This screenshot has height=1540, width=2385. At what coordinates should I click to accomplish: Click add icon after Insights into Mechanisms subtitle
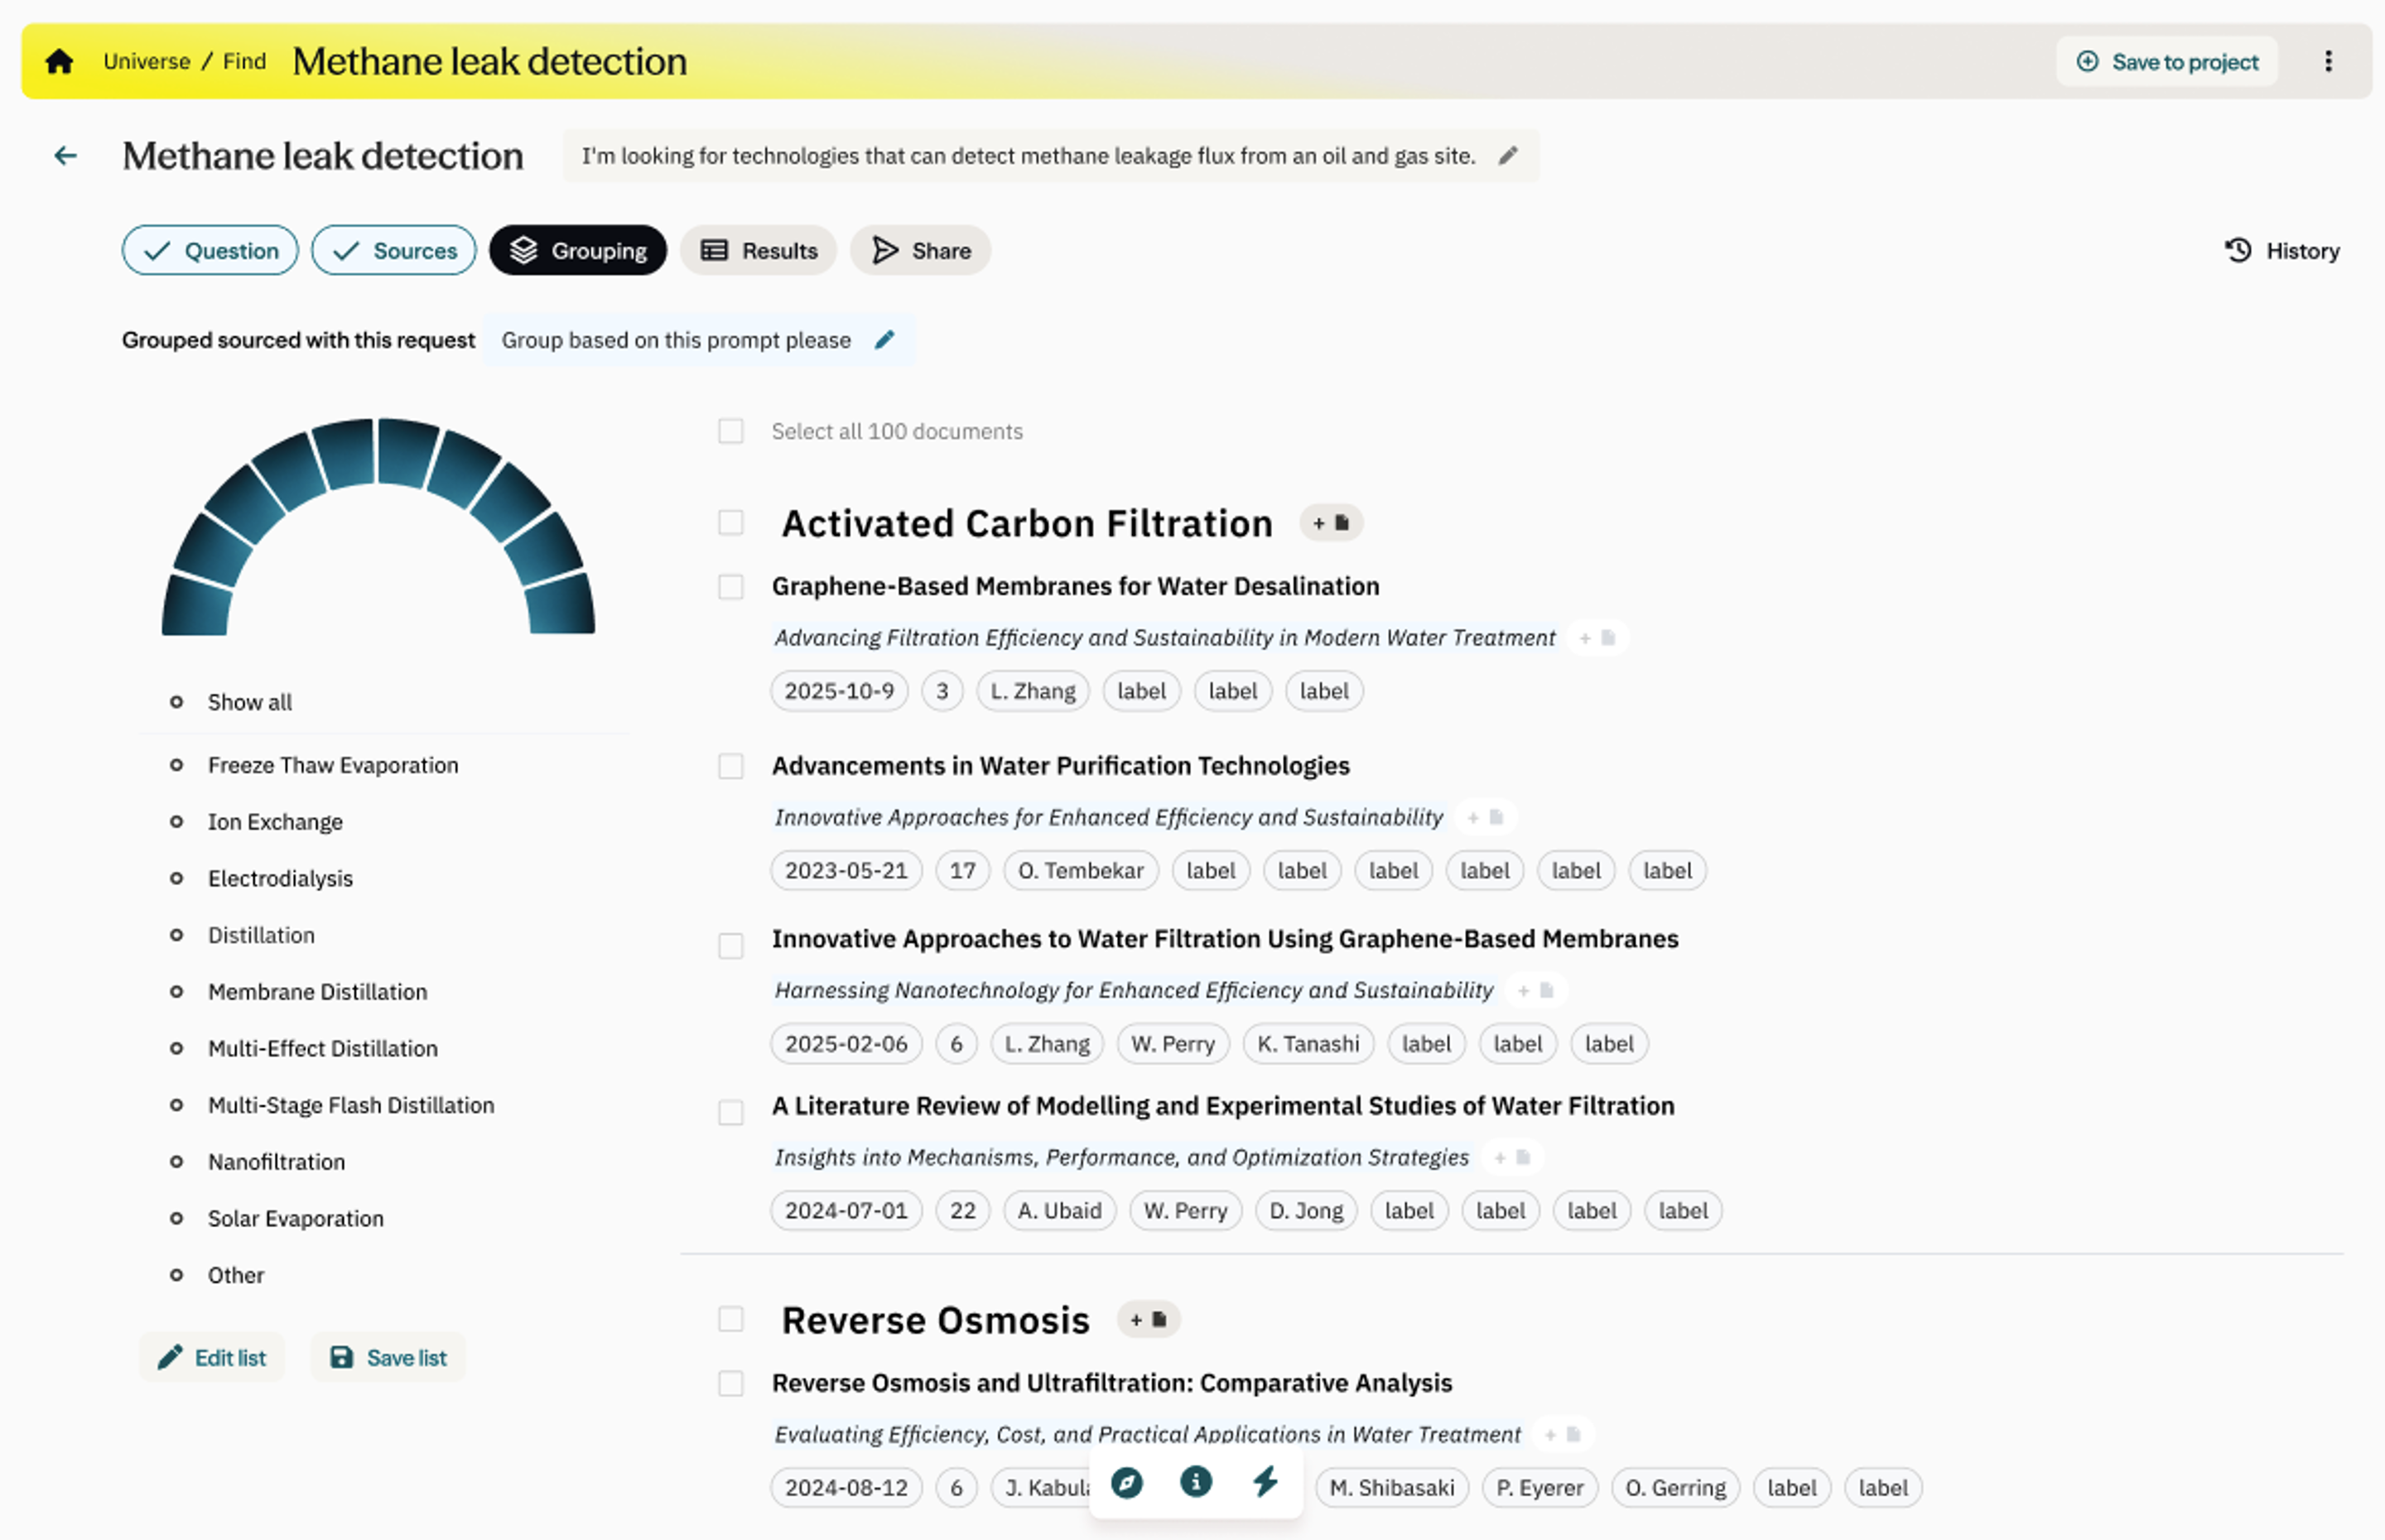[1512, 1158]
